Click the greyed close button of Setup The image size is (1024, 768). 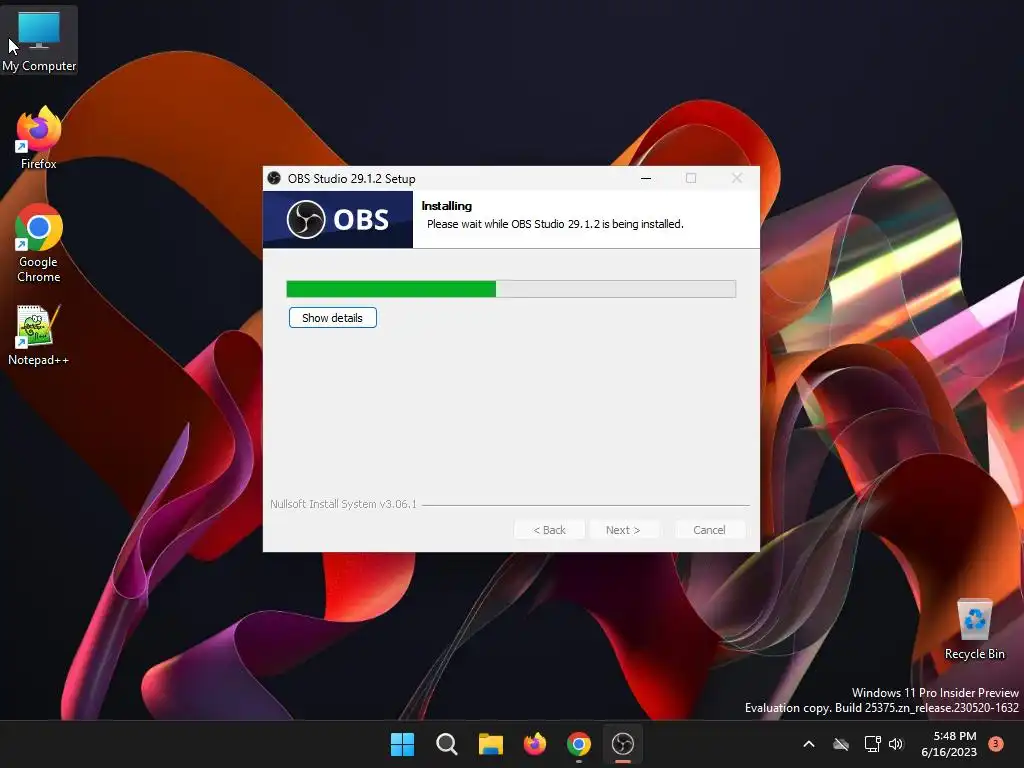point(737,178)
